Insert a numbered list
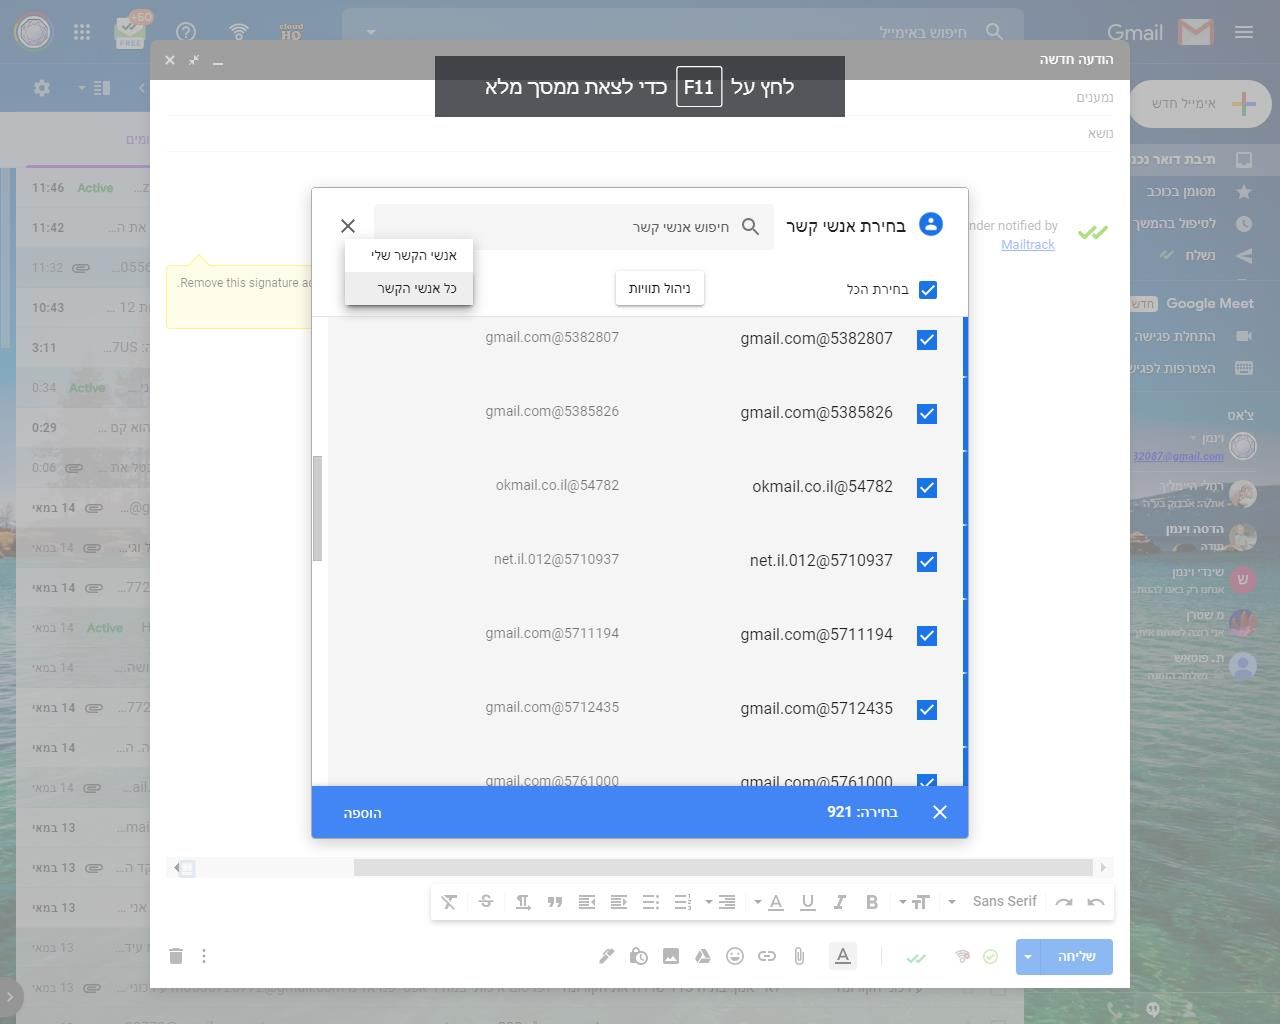Screen dimensions: 1280x1024 pyautogui.click(x=683, y=902)
